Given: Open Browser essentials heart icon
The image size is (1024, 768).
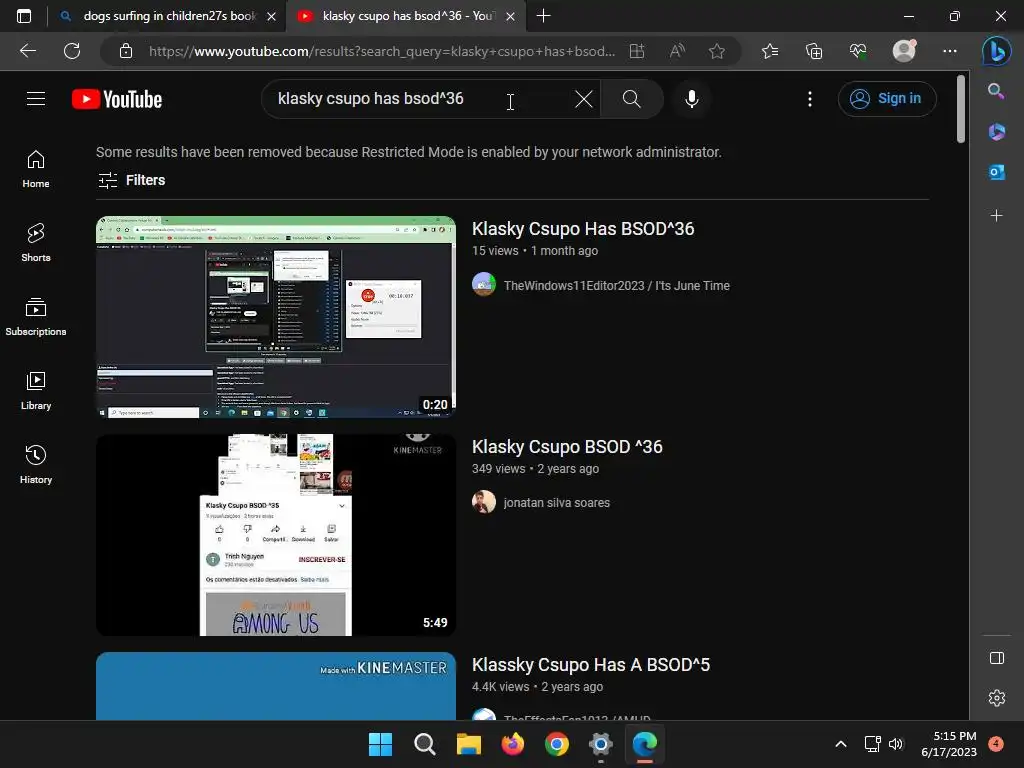Looking at the screenshot, I should [858, 51].
